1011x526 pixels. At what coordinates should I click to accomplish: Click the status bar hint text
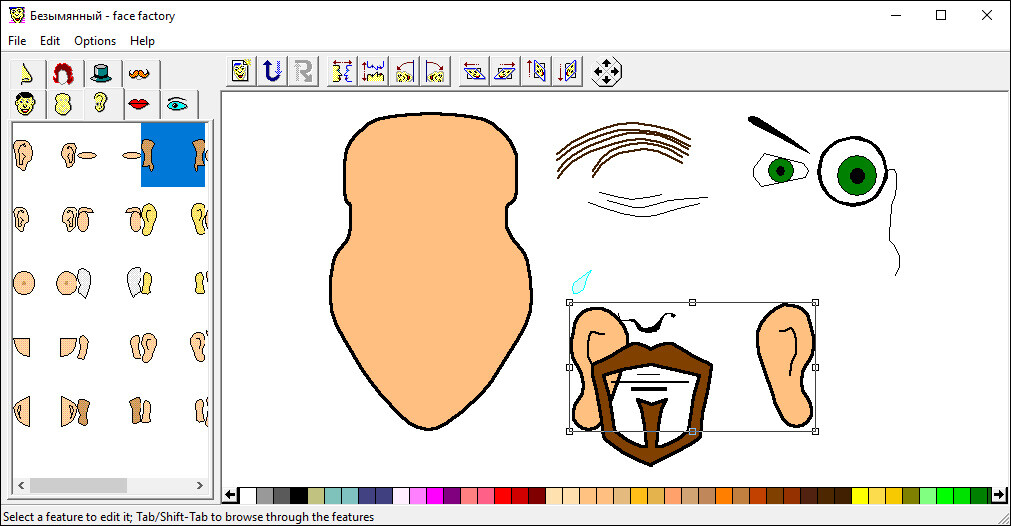click(188, 517)
